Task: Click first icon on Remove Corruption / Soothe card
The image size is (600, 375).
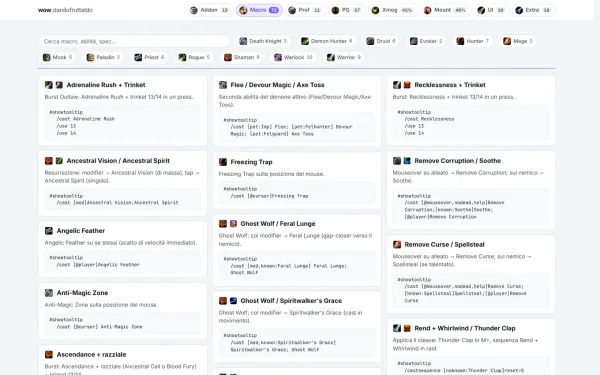Action: pos(397,161)
